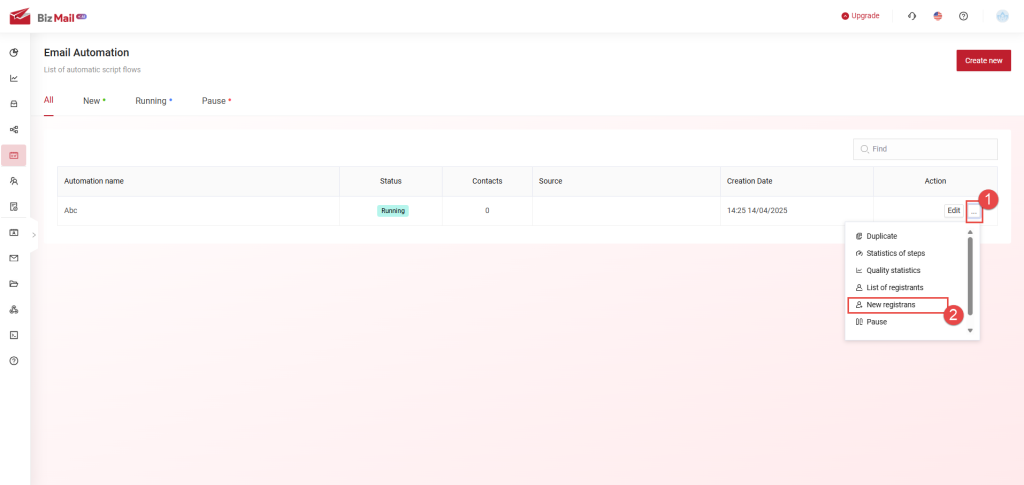Open the user profile avatar
Screen dimensions: 1024x485
pyautogui.click(x=1002, y=16)
